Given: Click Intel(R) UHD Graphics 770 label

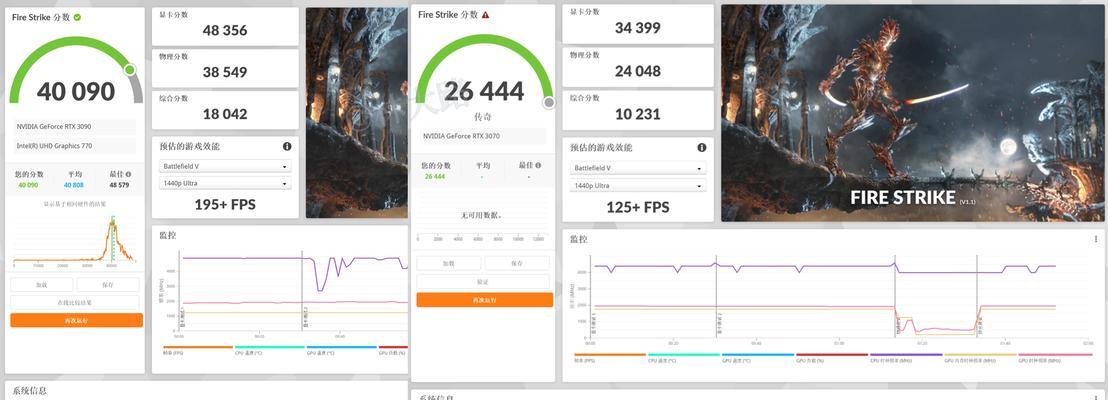Looking at the screenshot, I should pos(54,146).
